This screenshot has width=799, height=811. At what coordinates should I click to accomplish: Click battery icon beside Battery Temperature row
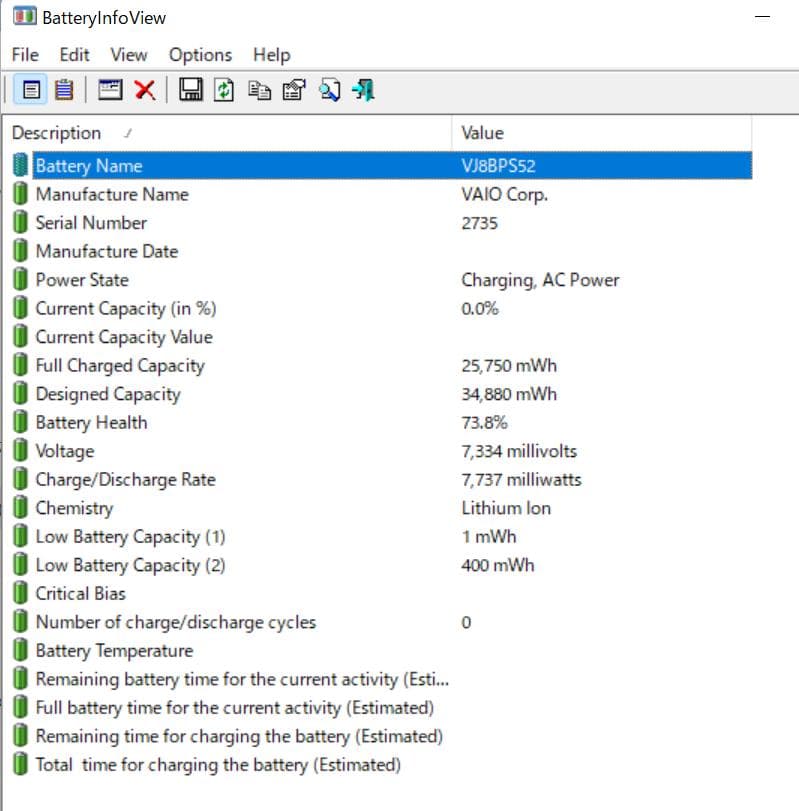20,650
